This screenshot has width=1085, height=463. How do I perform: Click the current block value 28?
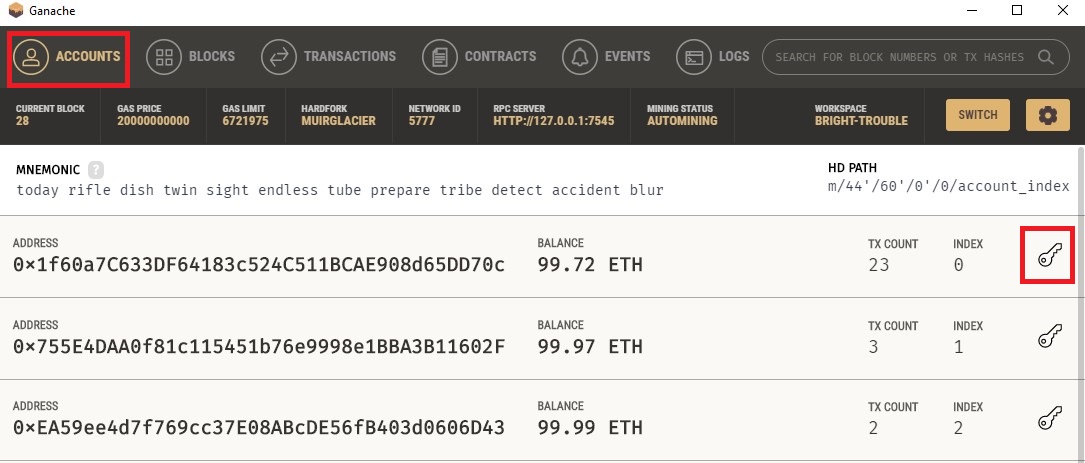(x=23, y=121)
